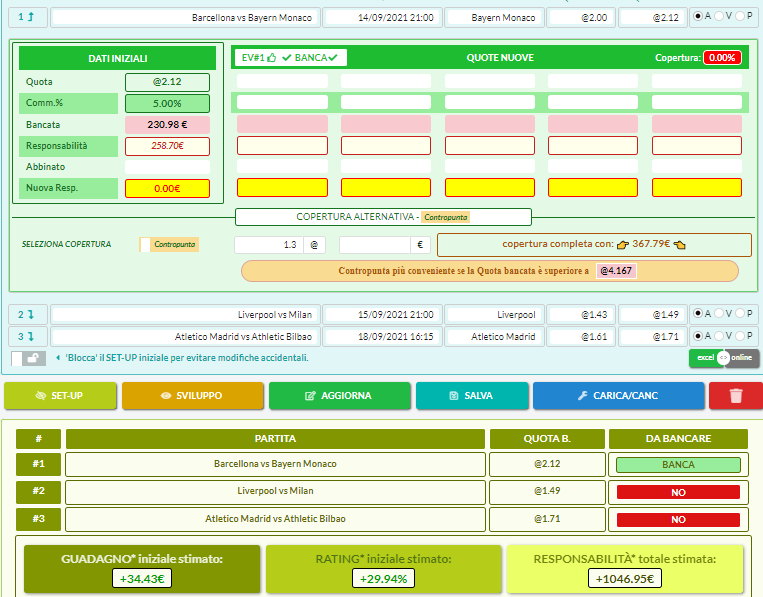Click the green BANCA status for match #1
Viewport: 763px width, 597px height.
(x=678, y=465)
